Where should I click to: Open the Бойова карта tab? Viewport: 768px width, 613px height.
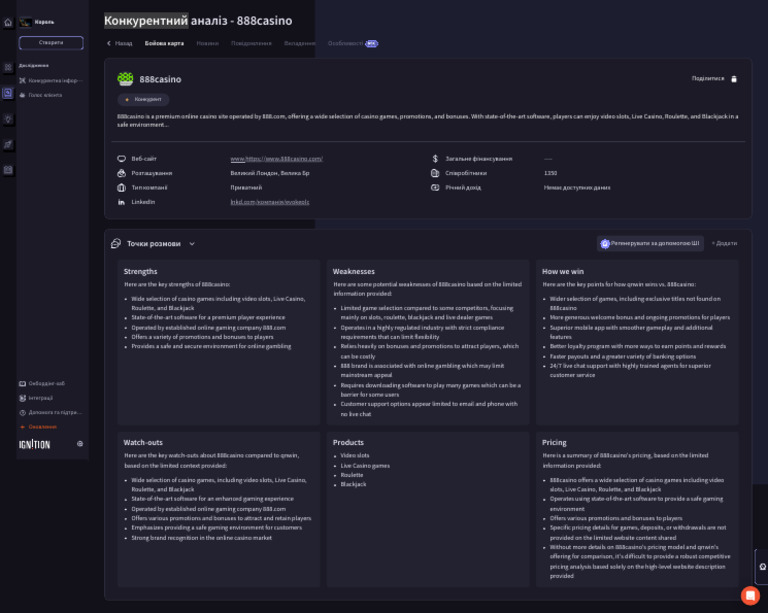point(164,44)
